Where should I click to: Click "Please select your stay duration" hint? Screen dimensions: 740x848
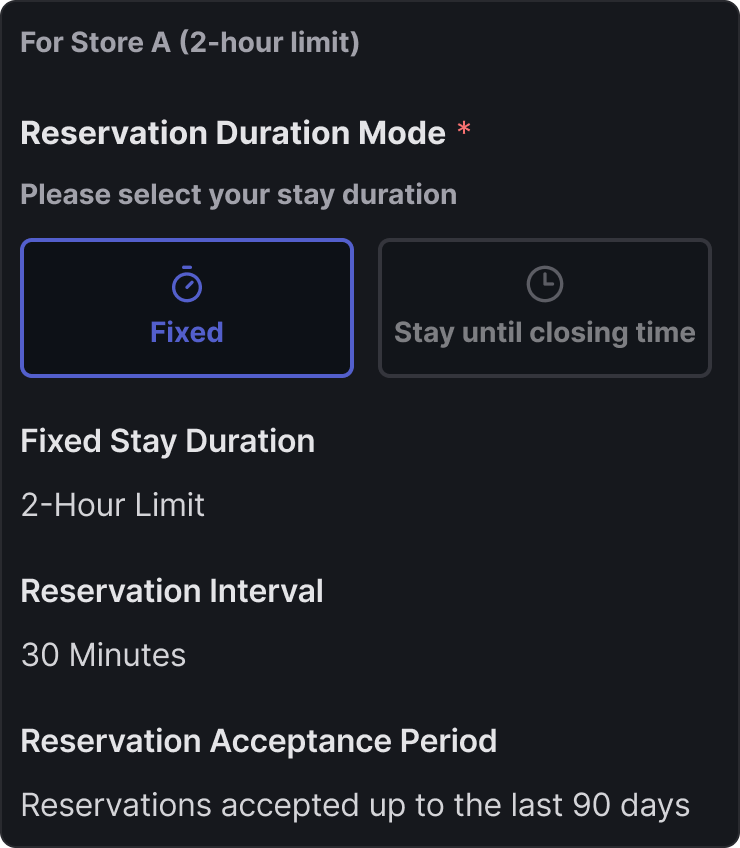click(x=238, y=194)
